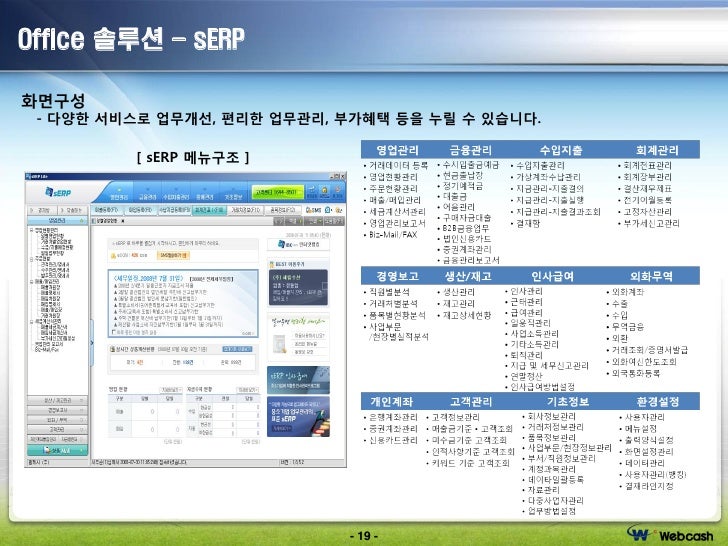Image resolution: width=728 pixels, height=546 pixels.
Task: Select Biz-Mail/Fax in the sidebar tree
Action: pyautogui.click(x=46, y=350)
